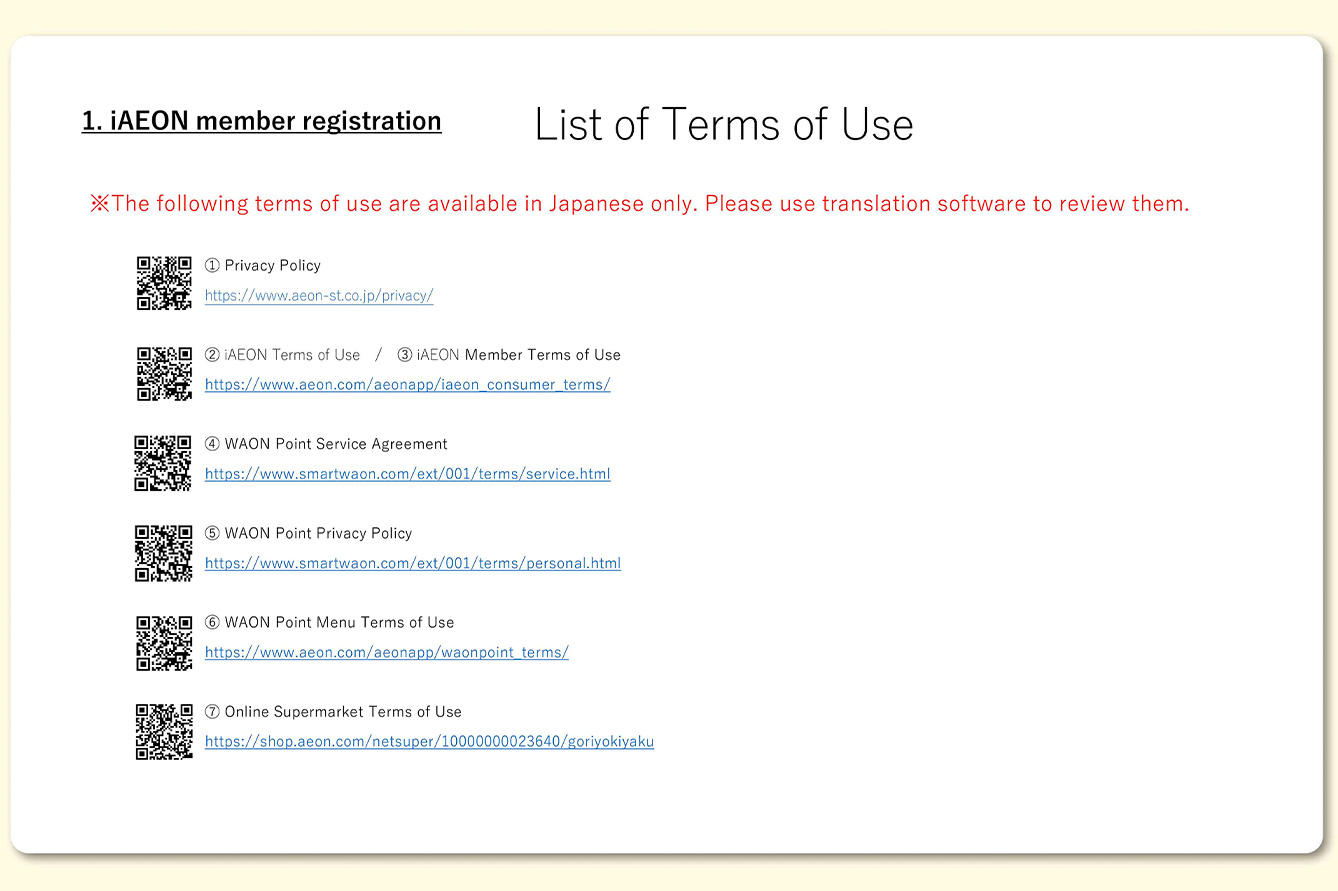Open the smartwaon terms/service.html link
The image size is (1338, 891).
tap(407, 474)
